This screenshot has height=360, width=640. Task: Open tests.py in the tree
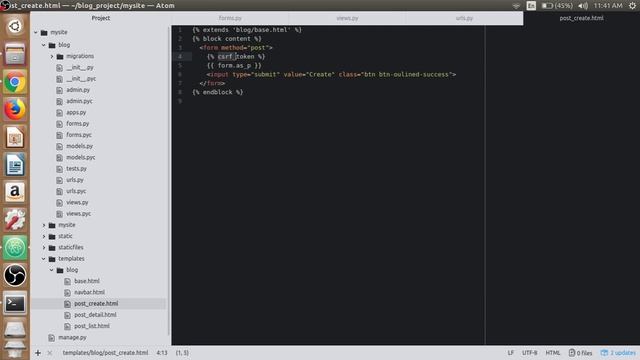point(76,169)
